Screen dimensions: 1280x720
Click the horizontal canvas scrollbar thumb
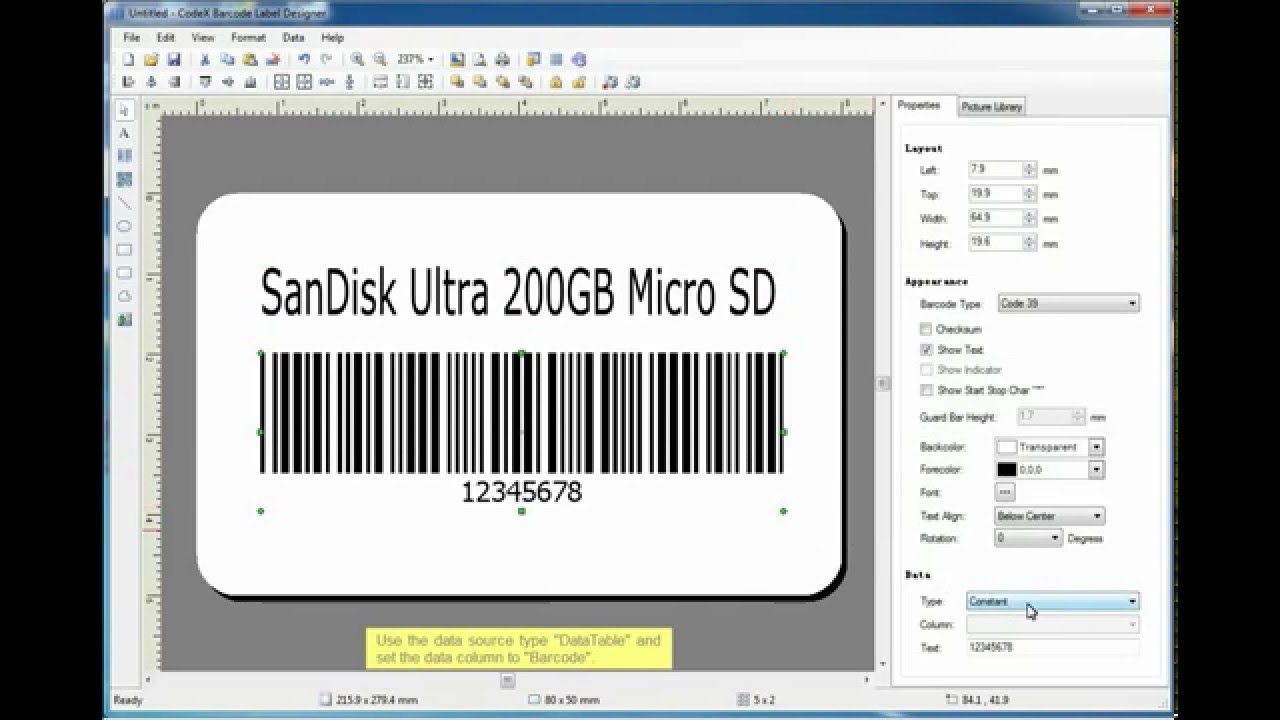pyautogui.click(x=508, y=680)
